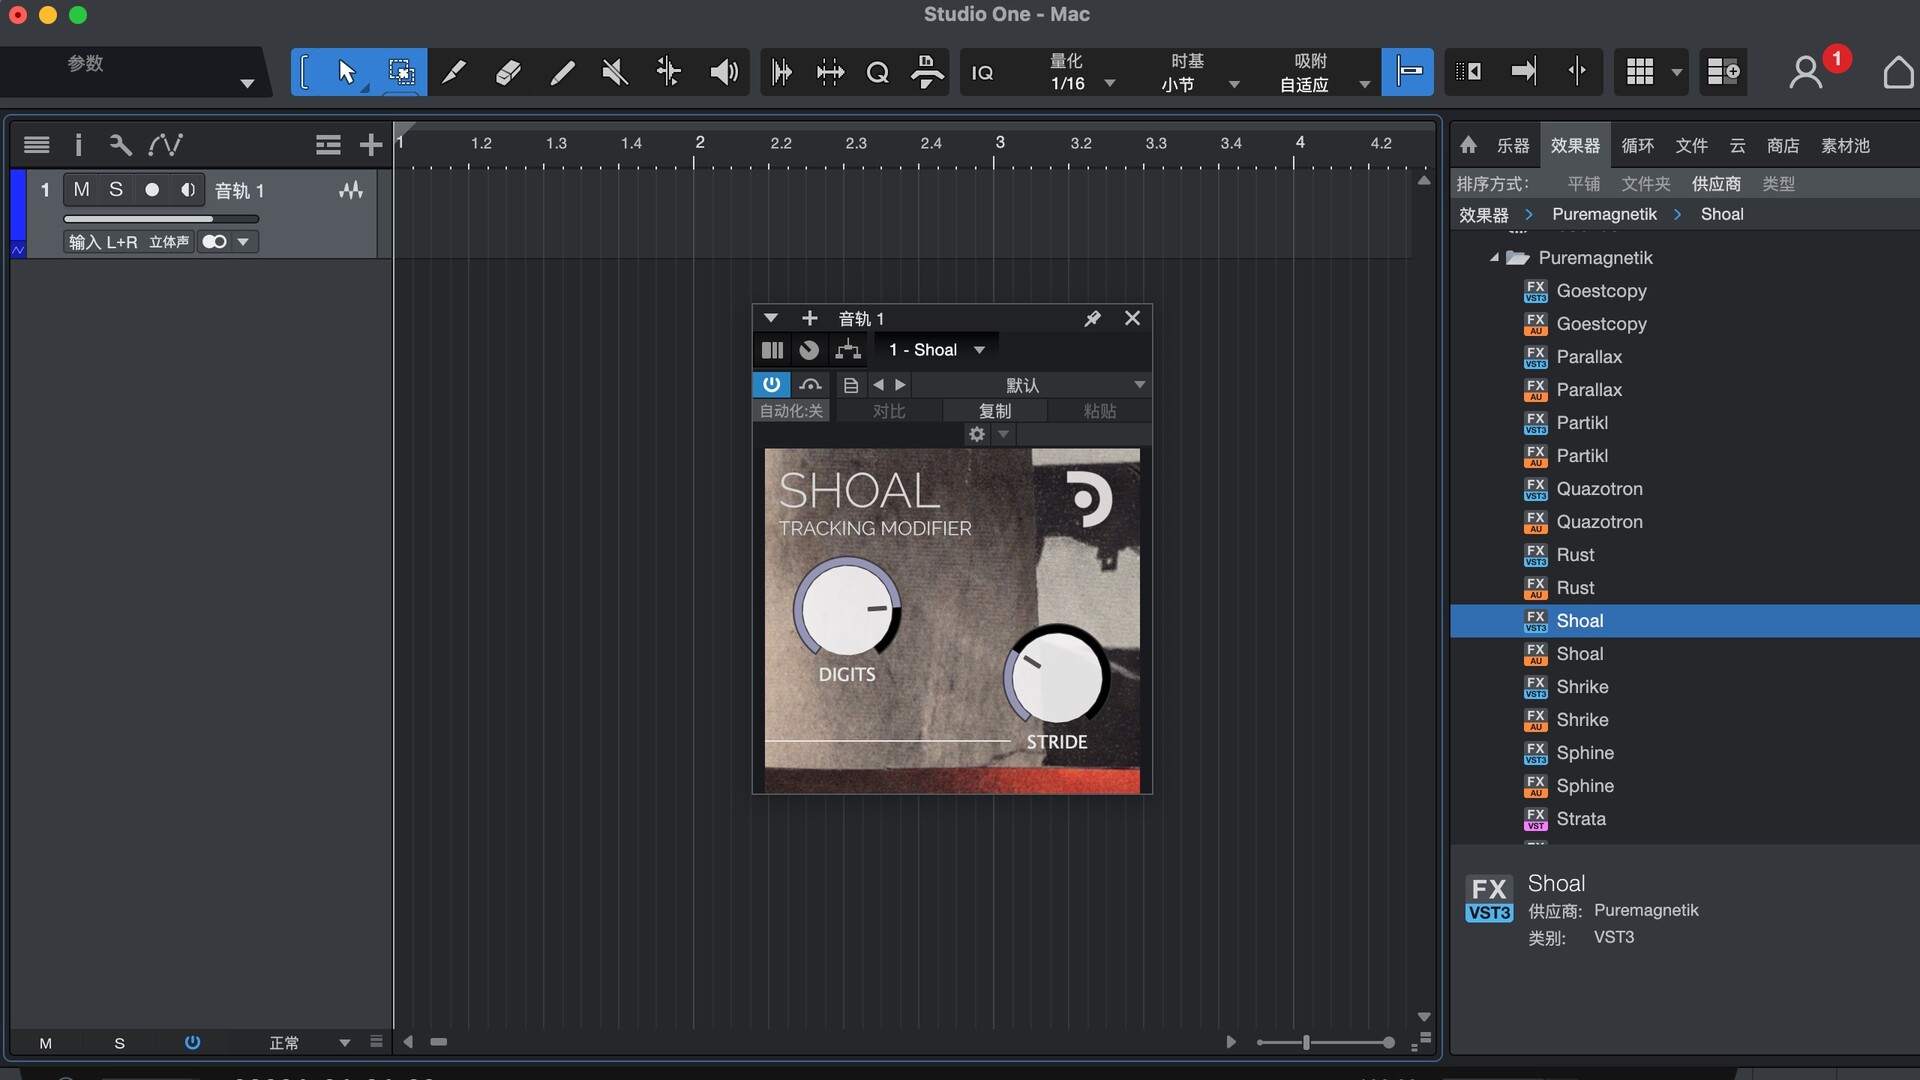Screen dimensions: 1920x1080
Task: Open the track list icon
Action: pos(37,145)
